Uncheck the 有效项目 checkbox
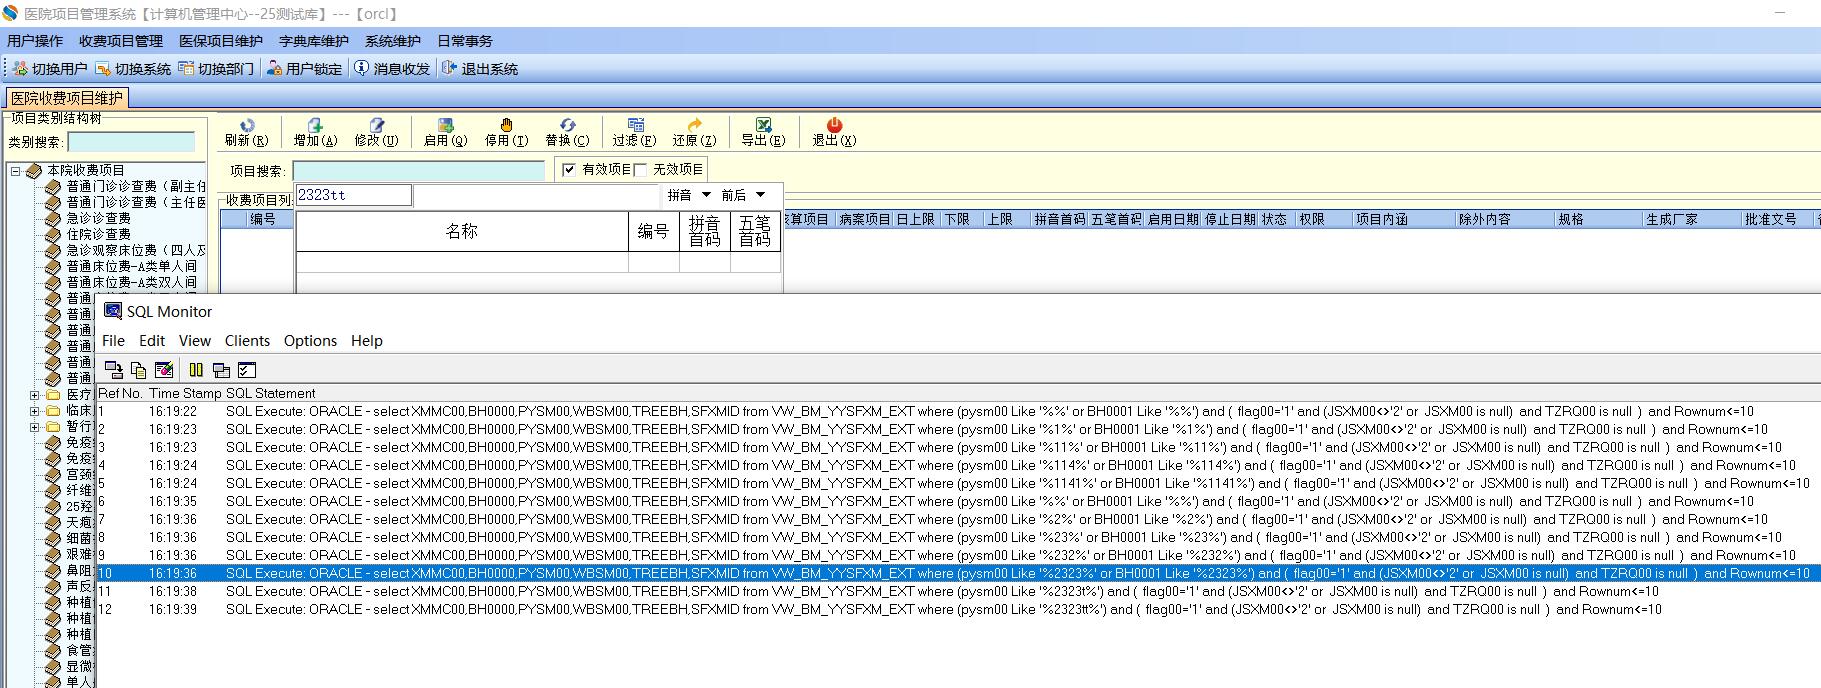This screenshot has width=1821, height=688. pyautogui.click(x=569, y=169)
